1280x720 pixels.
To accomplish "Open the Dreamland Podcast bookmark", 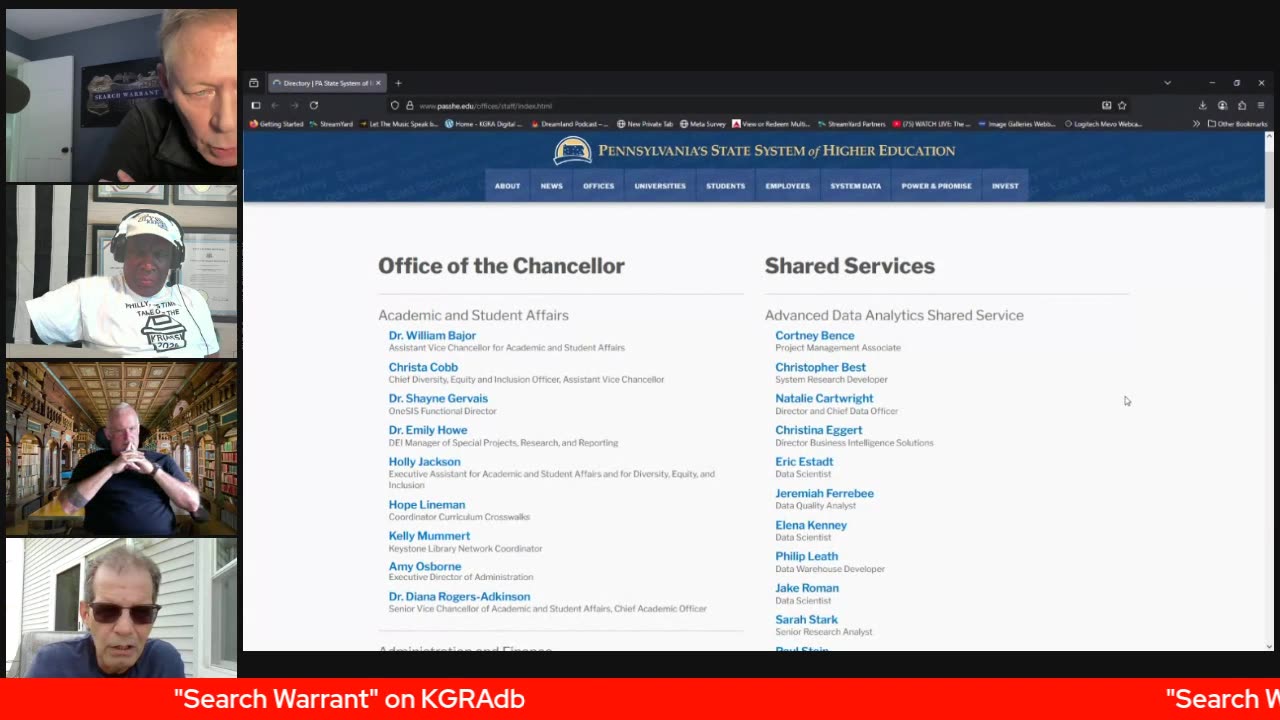I will click(569, 124).
